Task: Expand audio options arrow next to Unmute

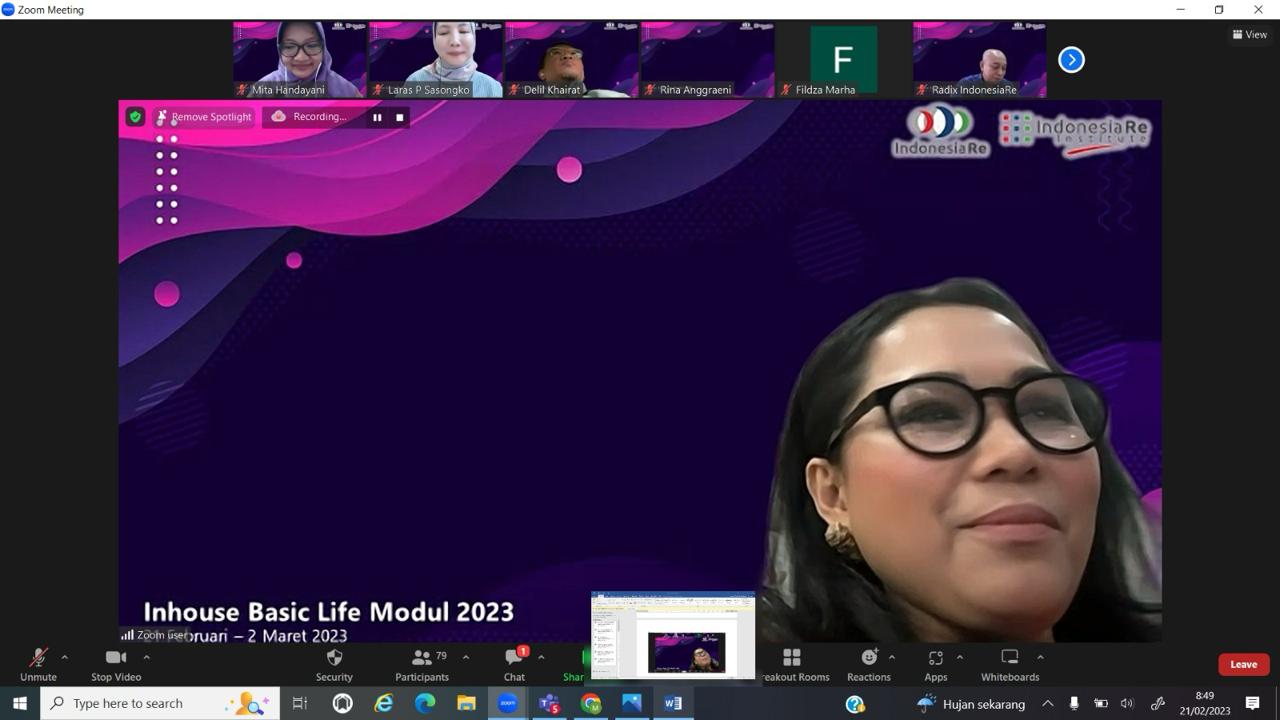Action: [x=65, y=657]
